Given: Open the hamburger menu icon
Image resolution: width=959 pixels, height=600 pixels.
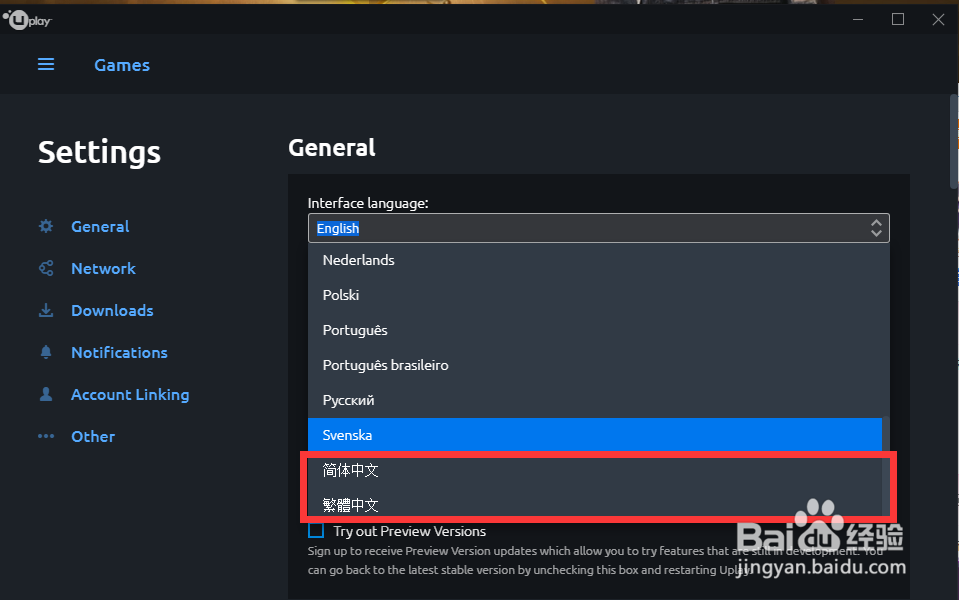Looking at the screenshot, I should tap(46, 65).
